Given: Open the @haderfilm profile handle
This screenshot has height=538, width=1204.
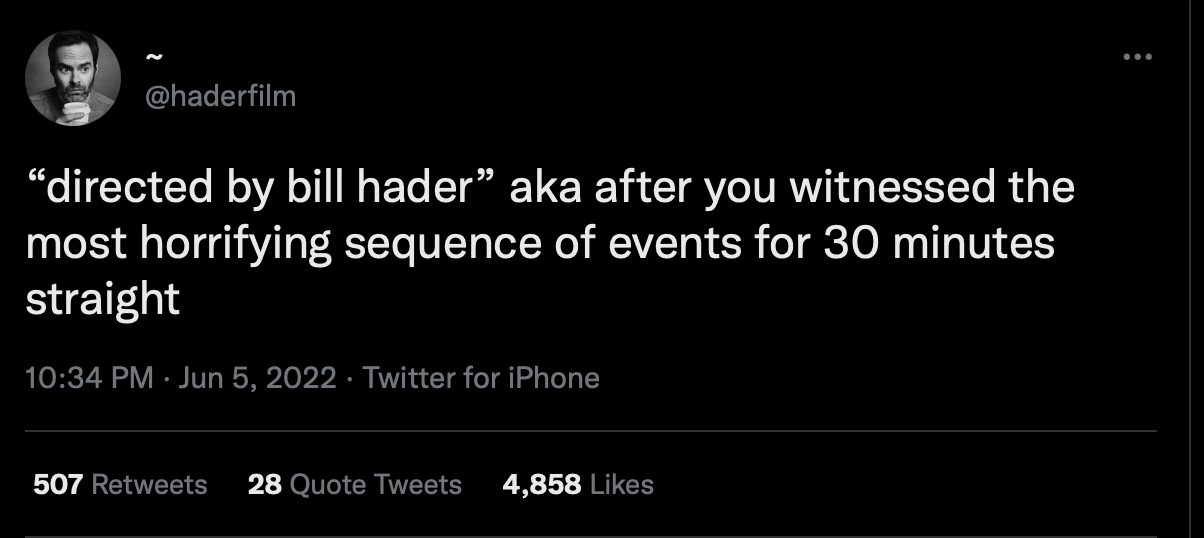Looking at the screenshot, I should coord(221,97).
